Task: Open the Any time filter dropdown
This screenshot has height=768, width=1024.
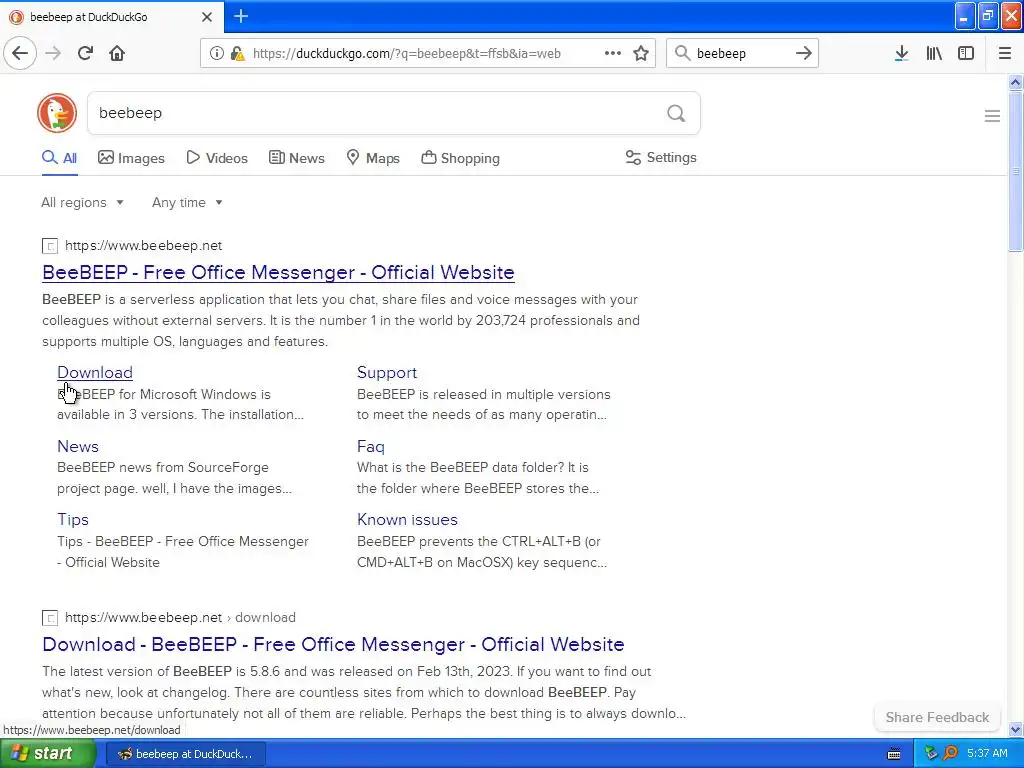Action: pyautogui.click(x=187, y=202)
